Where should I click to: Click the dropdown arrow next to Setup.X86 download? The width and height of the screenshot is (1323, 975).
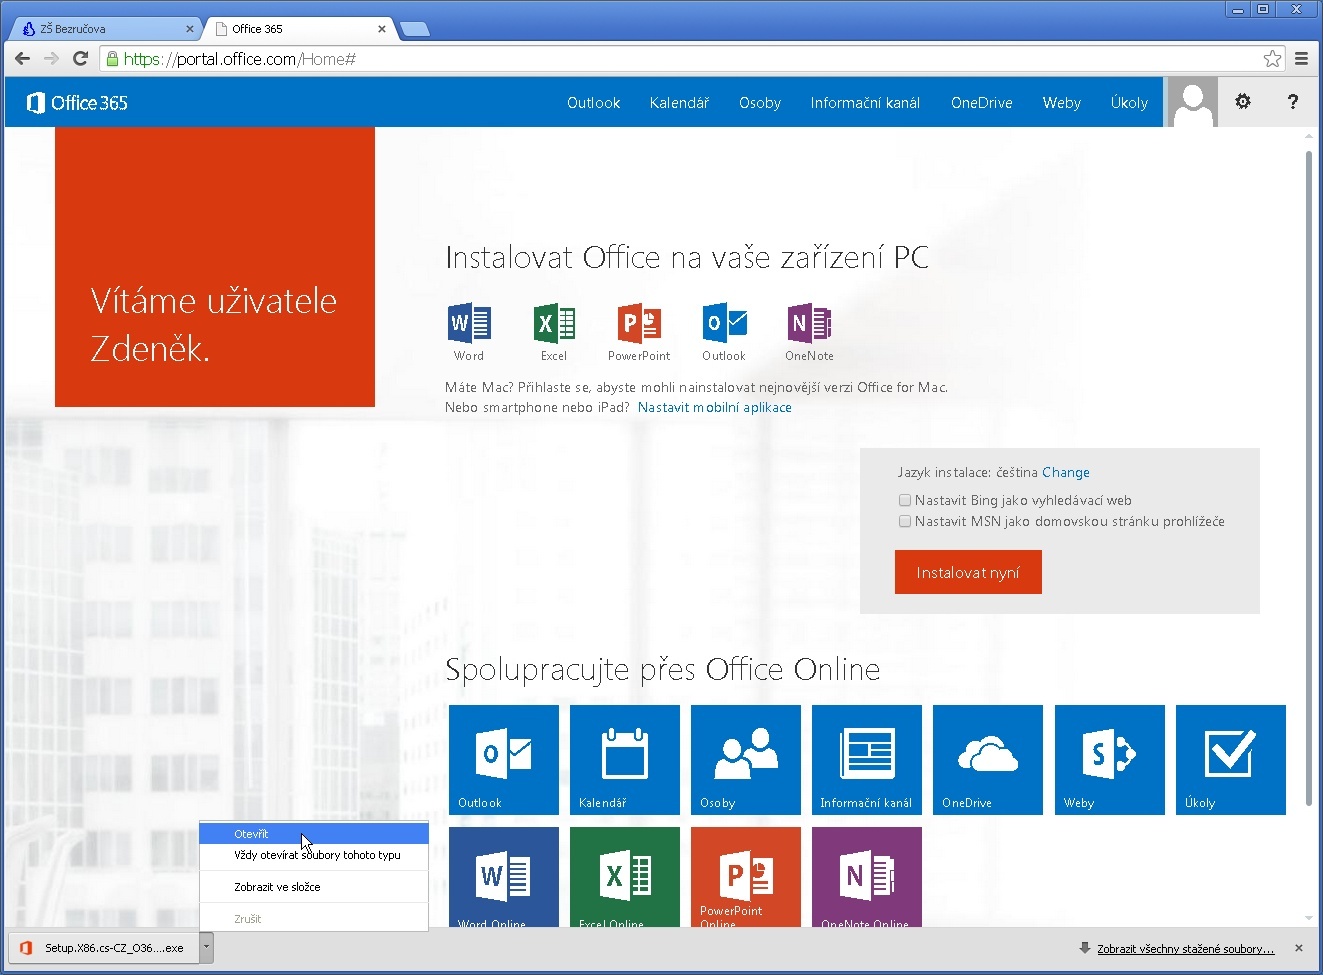206,947
